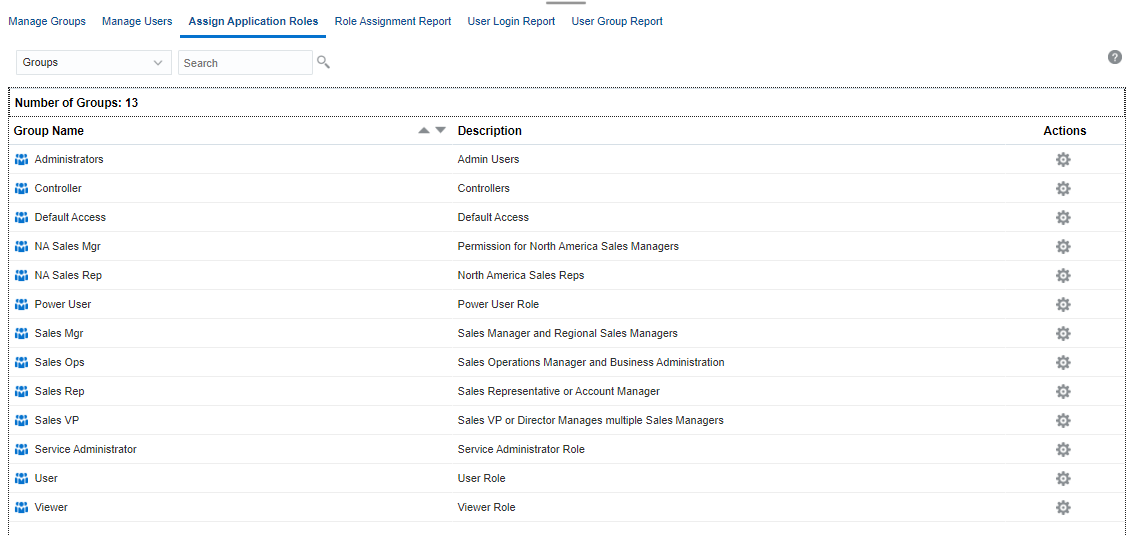The image size is (1132, 535).
Task: Click the Controller group icon
Action: [21, 188]
